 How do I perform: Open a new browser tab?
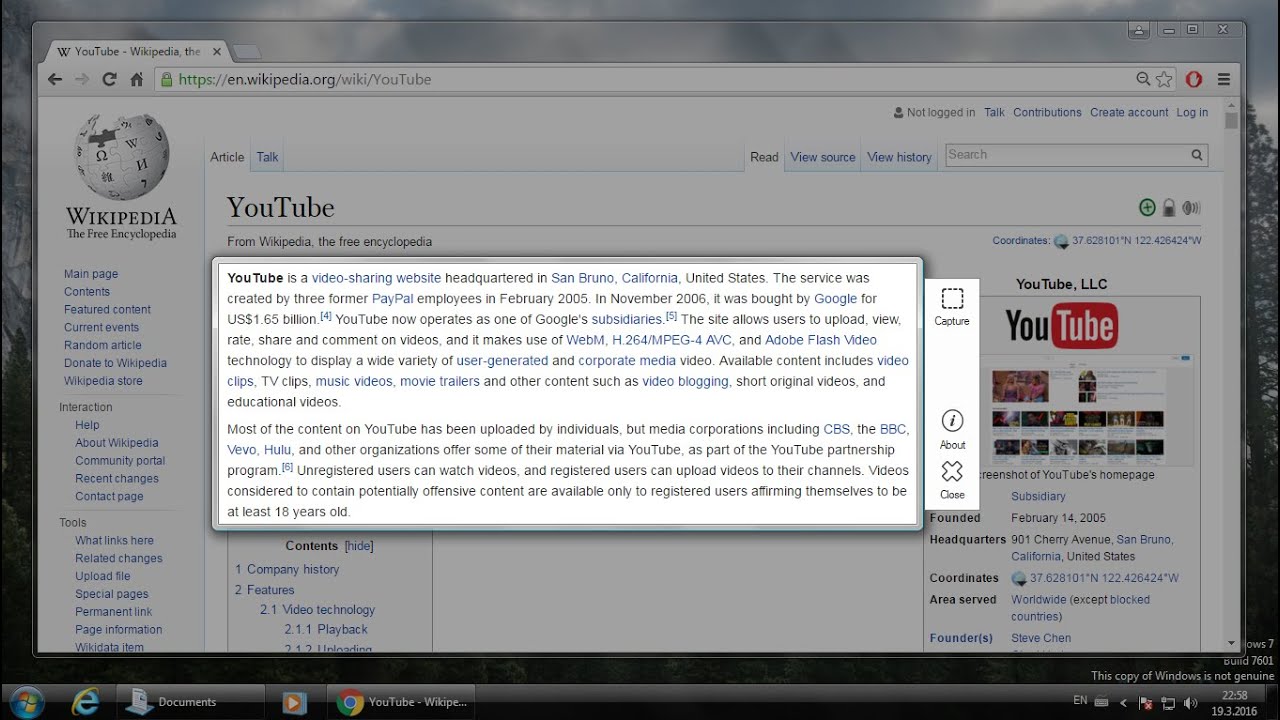pos(246,52)
